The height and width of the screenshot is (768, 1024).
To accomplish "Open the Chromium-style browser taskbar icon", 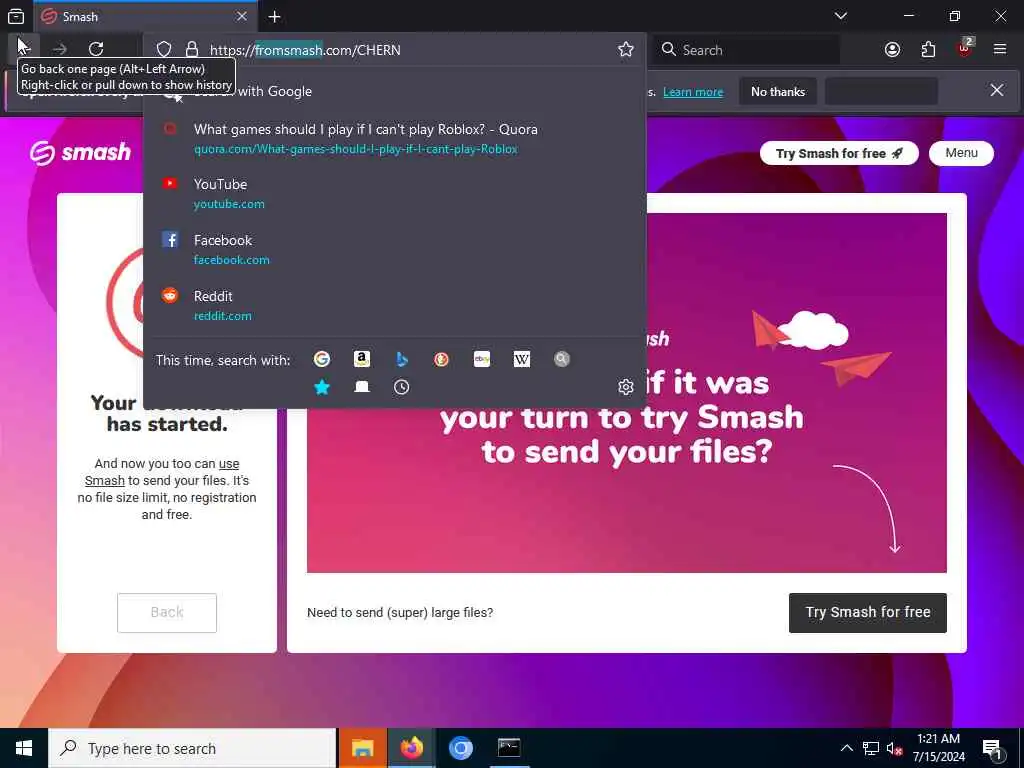I will [460, 748].
